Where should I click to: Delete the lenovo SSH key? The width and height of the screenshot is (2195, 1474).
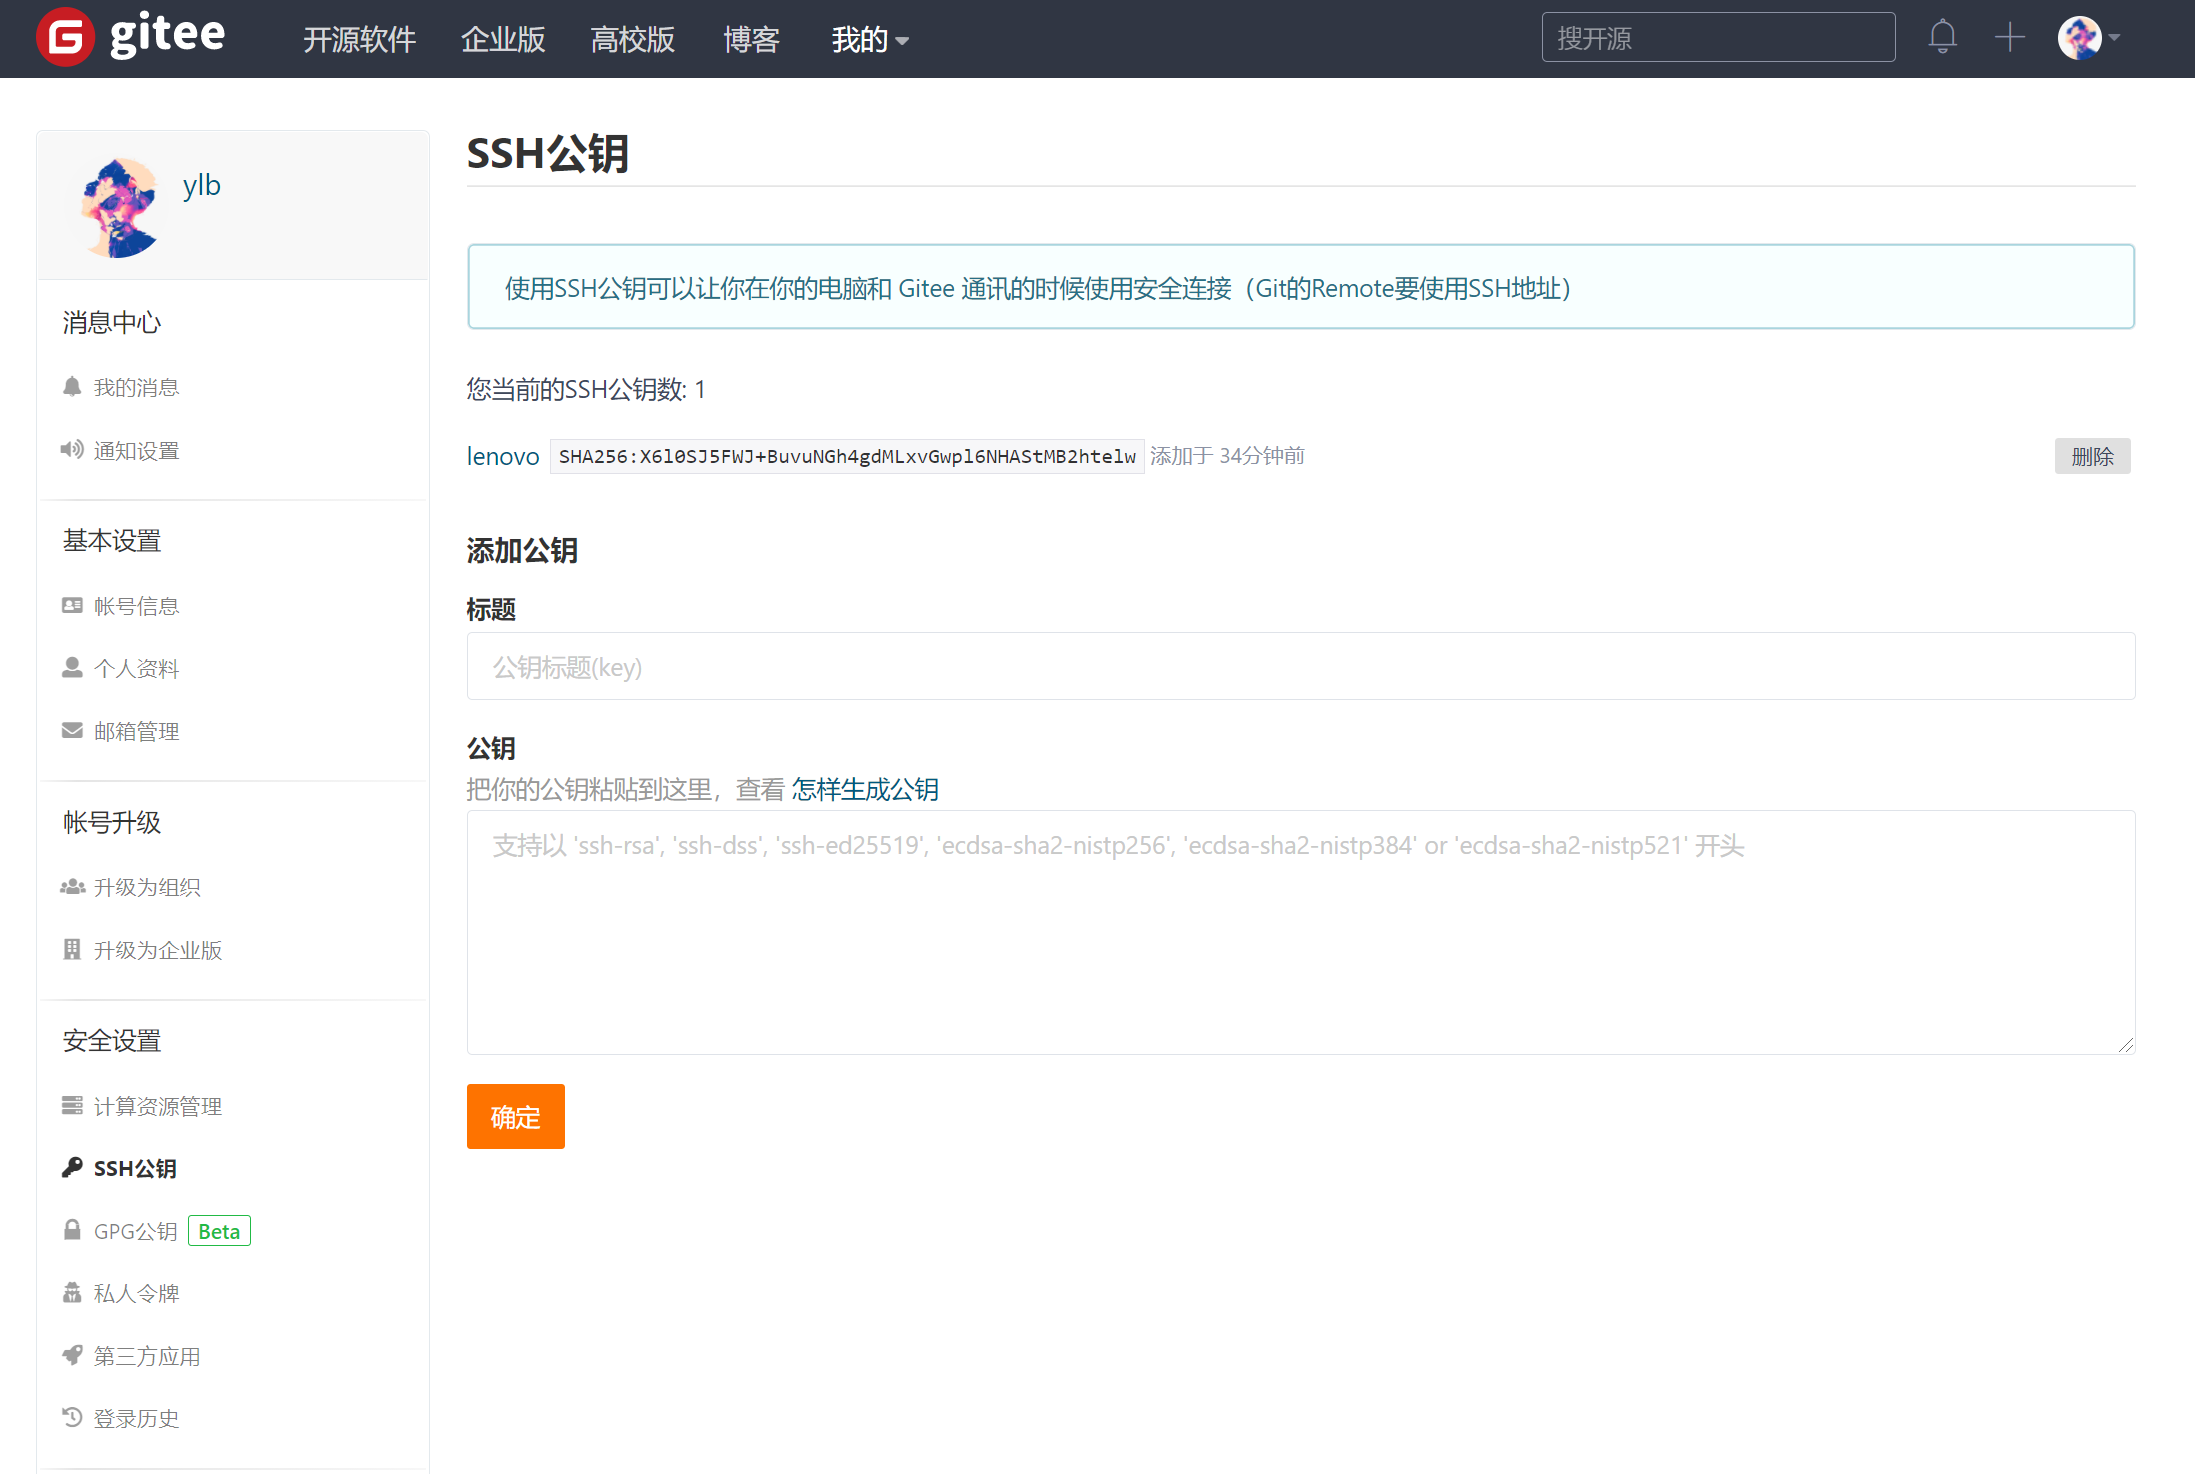2092,455
